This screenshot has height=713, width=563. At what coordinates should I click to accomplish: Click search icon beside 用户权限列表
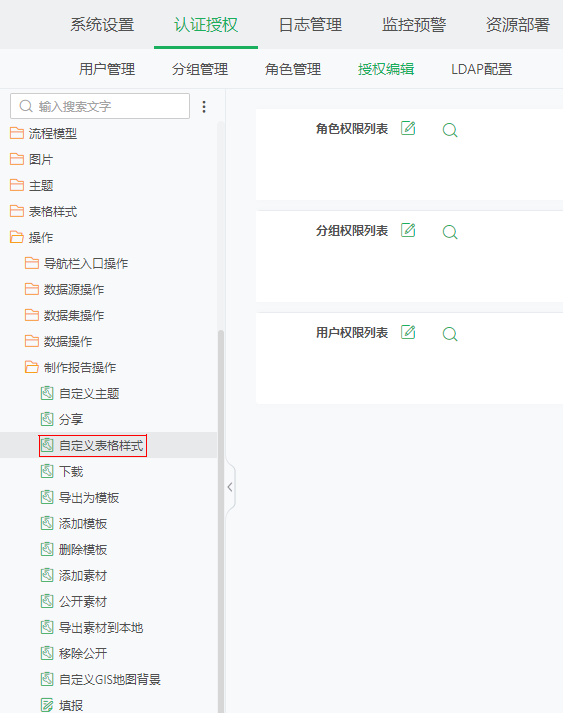450,334
